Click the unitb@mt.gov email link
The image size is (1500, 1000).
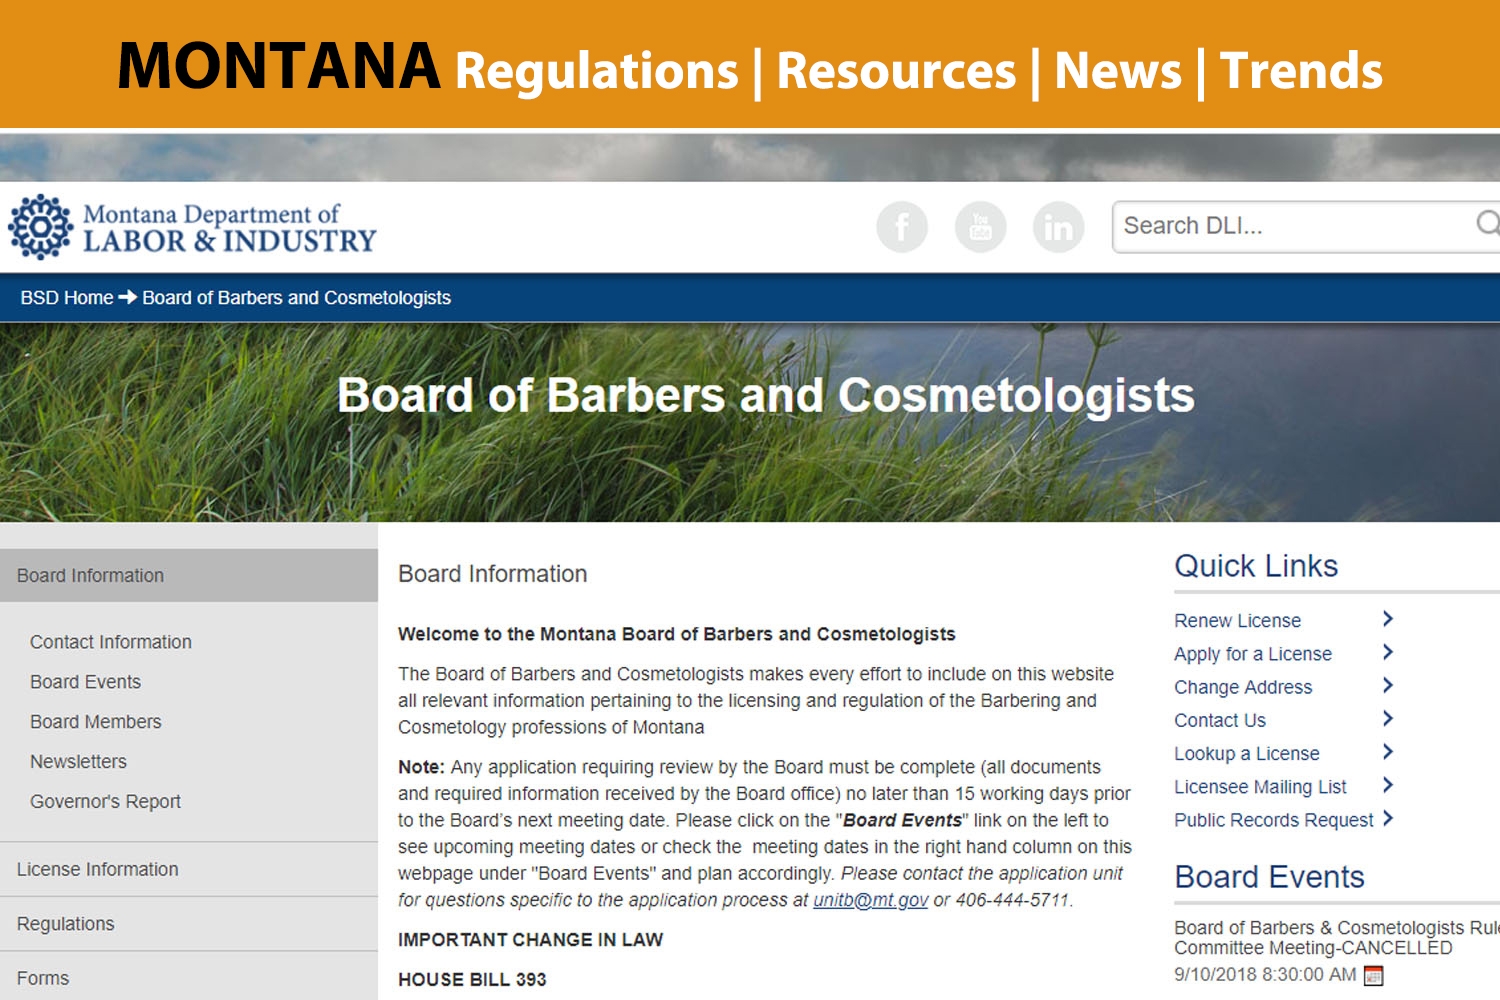(870, 900)
